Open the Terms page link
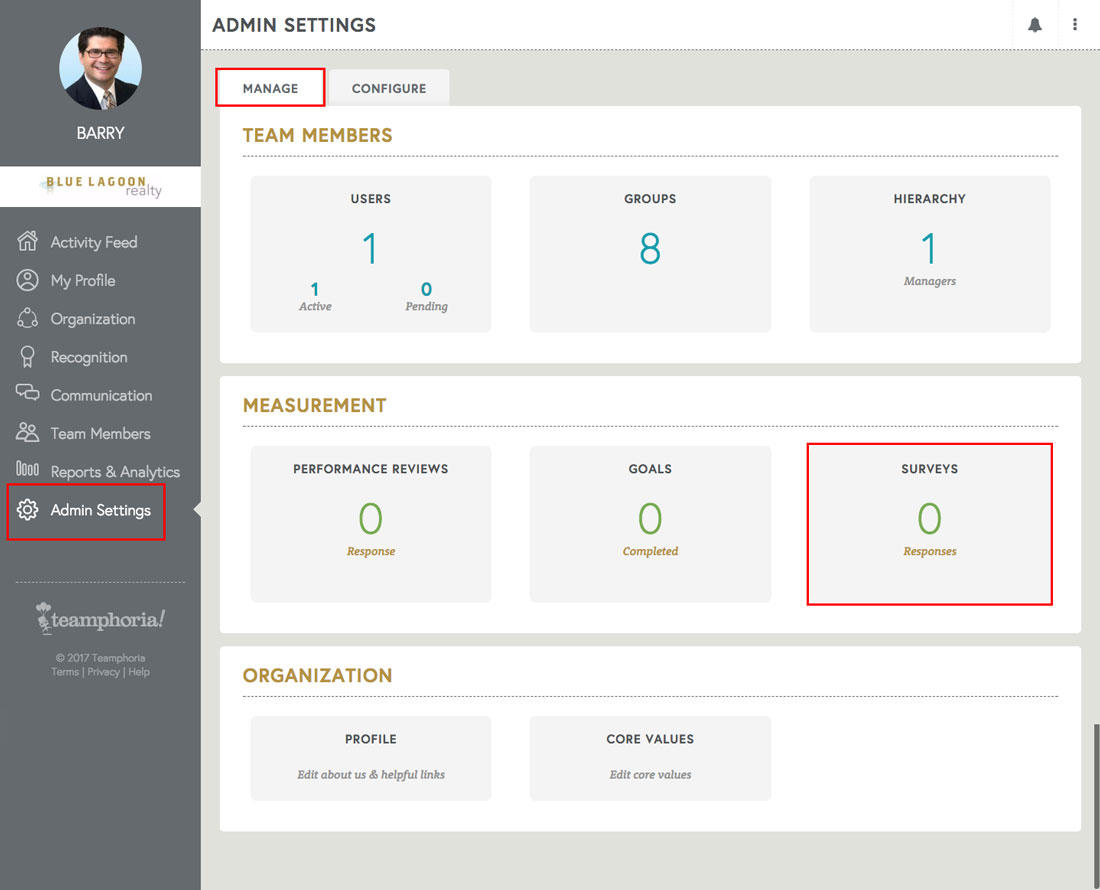The height and width of the screenshot is (890, 1100). [x=64, y=671]
